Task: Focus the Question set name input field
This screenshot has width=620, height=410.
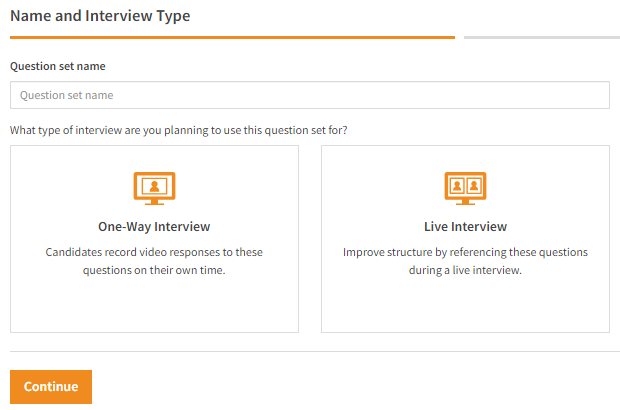Action: click(x=309, y=95)
